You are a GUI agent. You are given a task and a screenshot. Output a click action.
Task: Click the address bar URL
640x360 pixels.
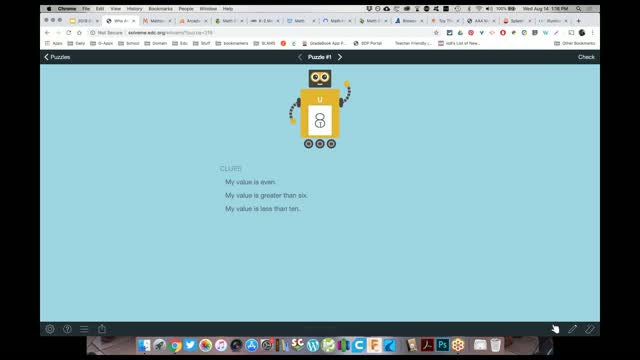170,33
